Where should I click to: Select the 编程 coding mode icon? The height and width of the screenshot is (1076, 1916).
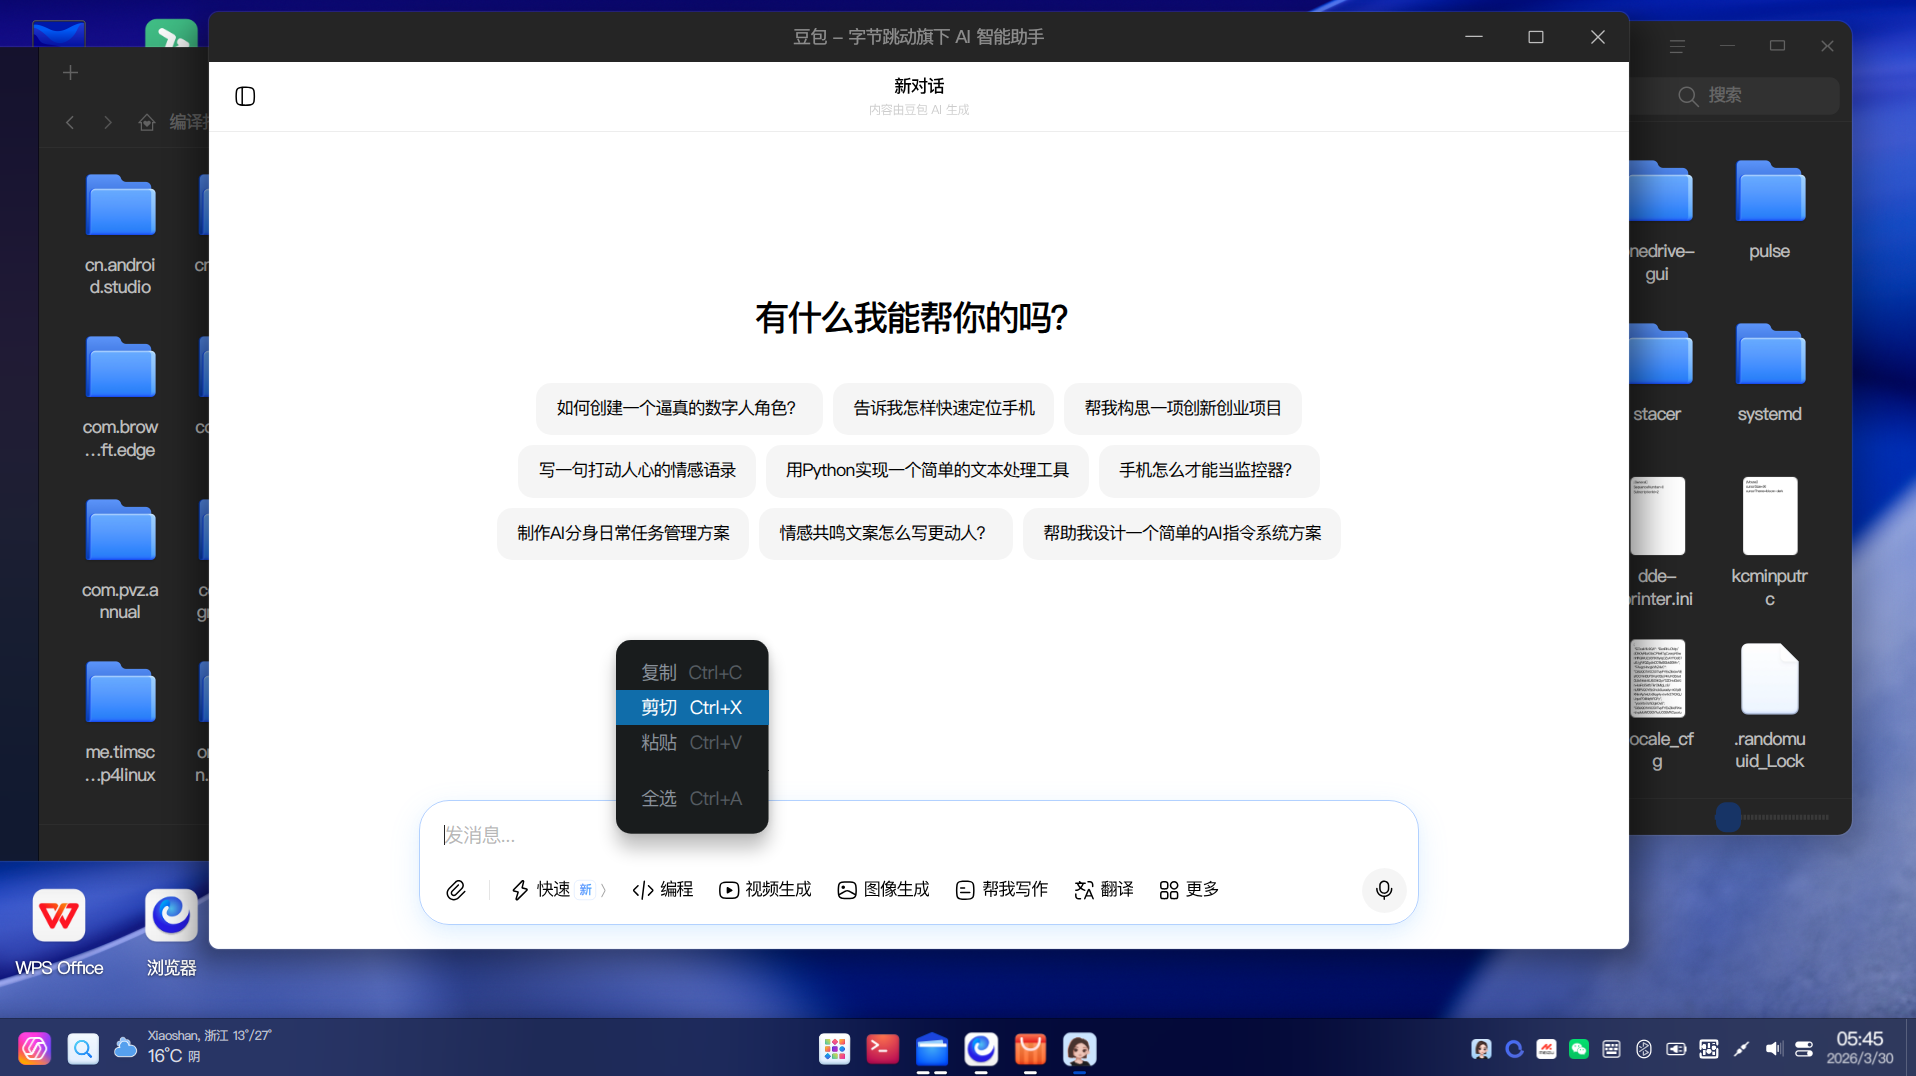point(662,889)
